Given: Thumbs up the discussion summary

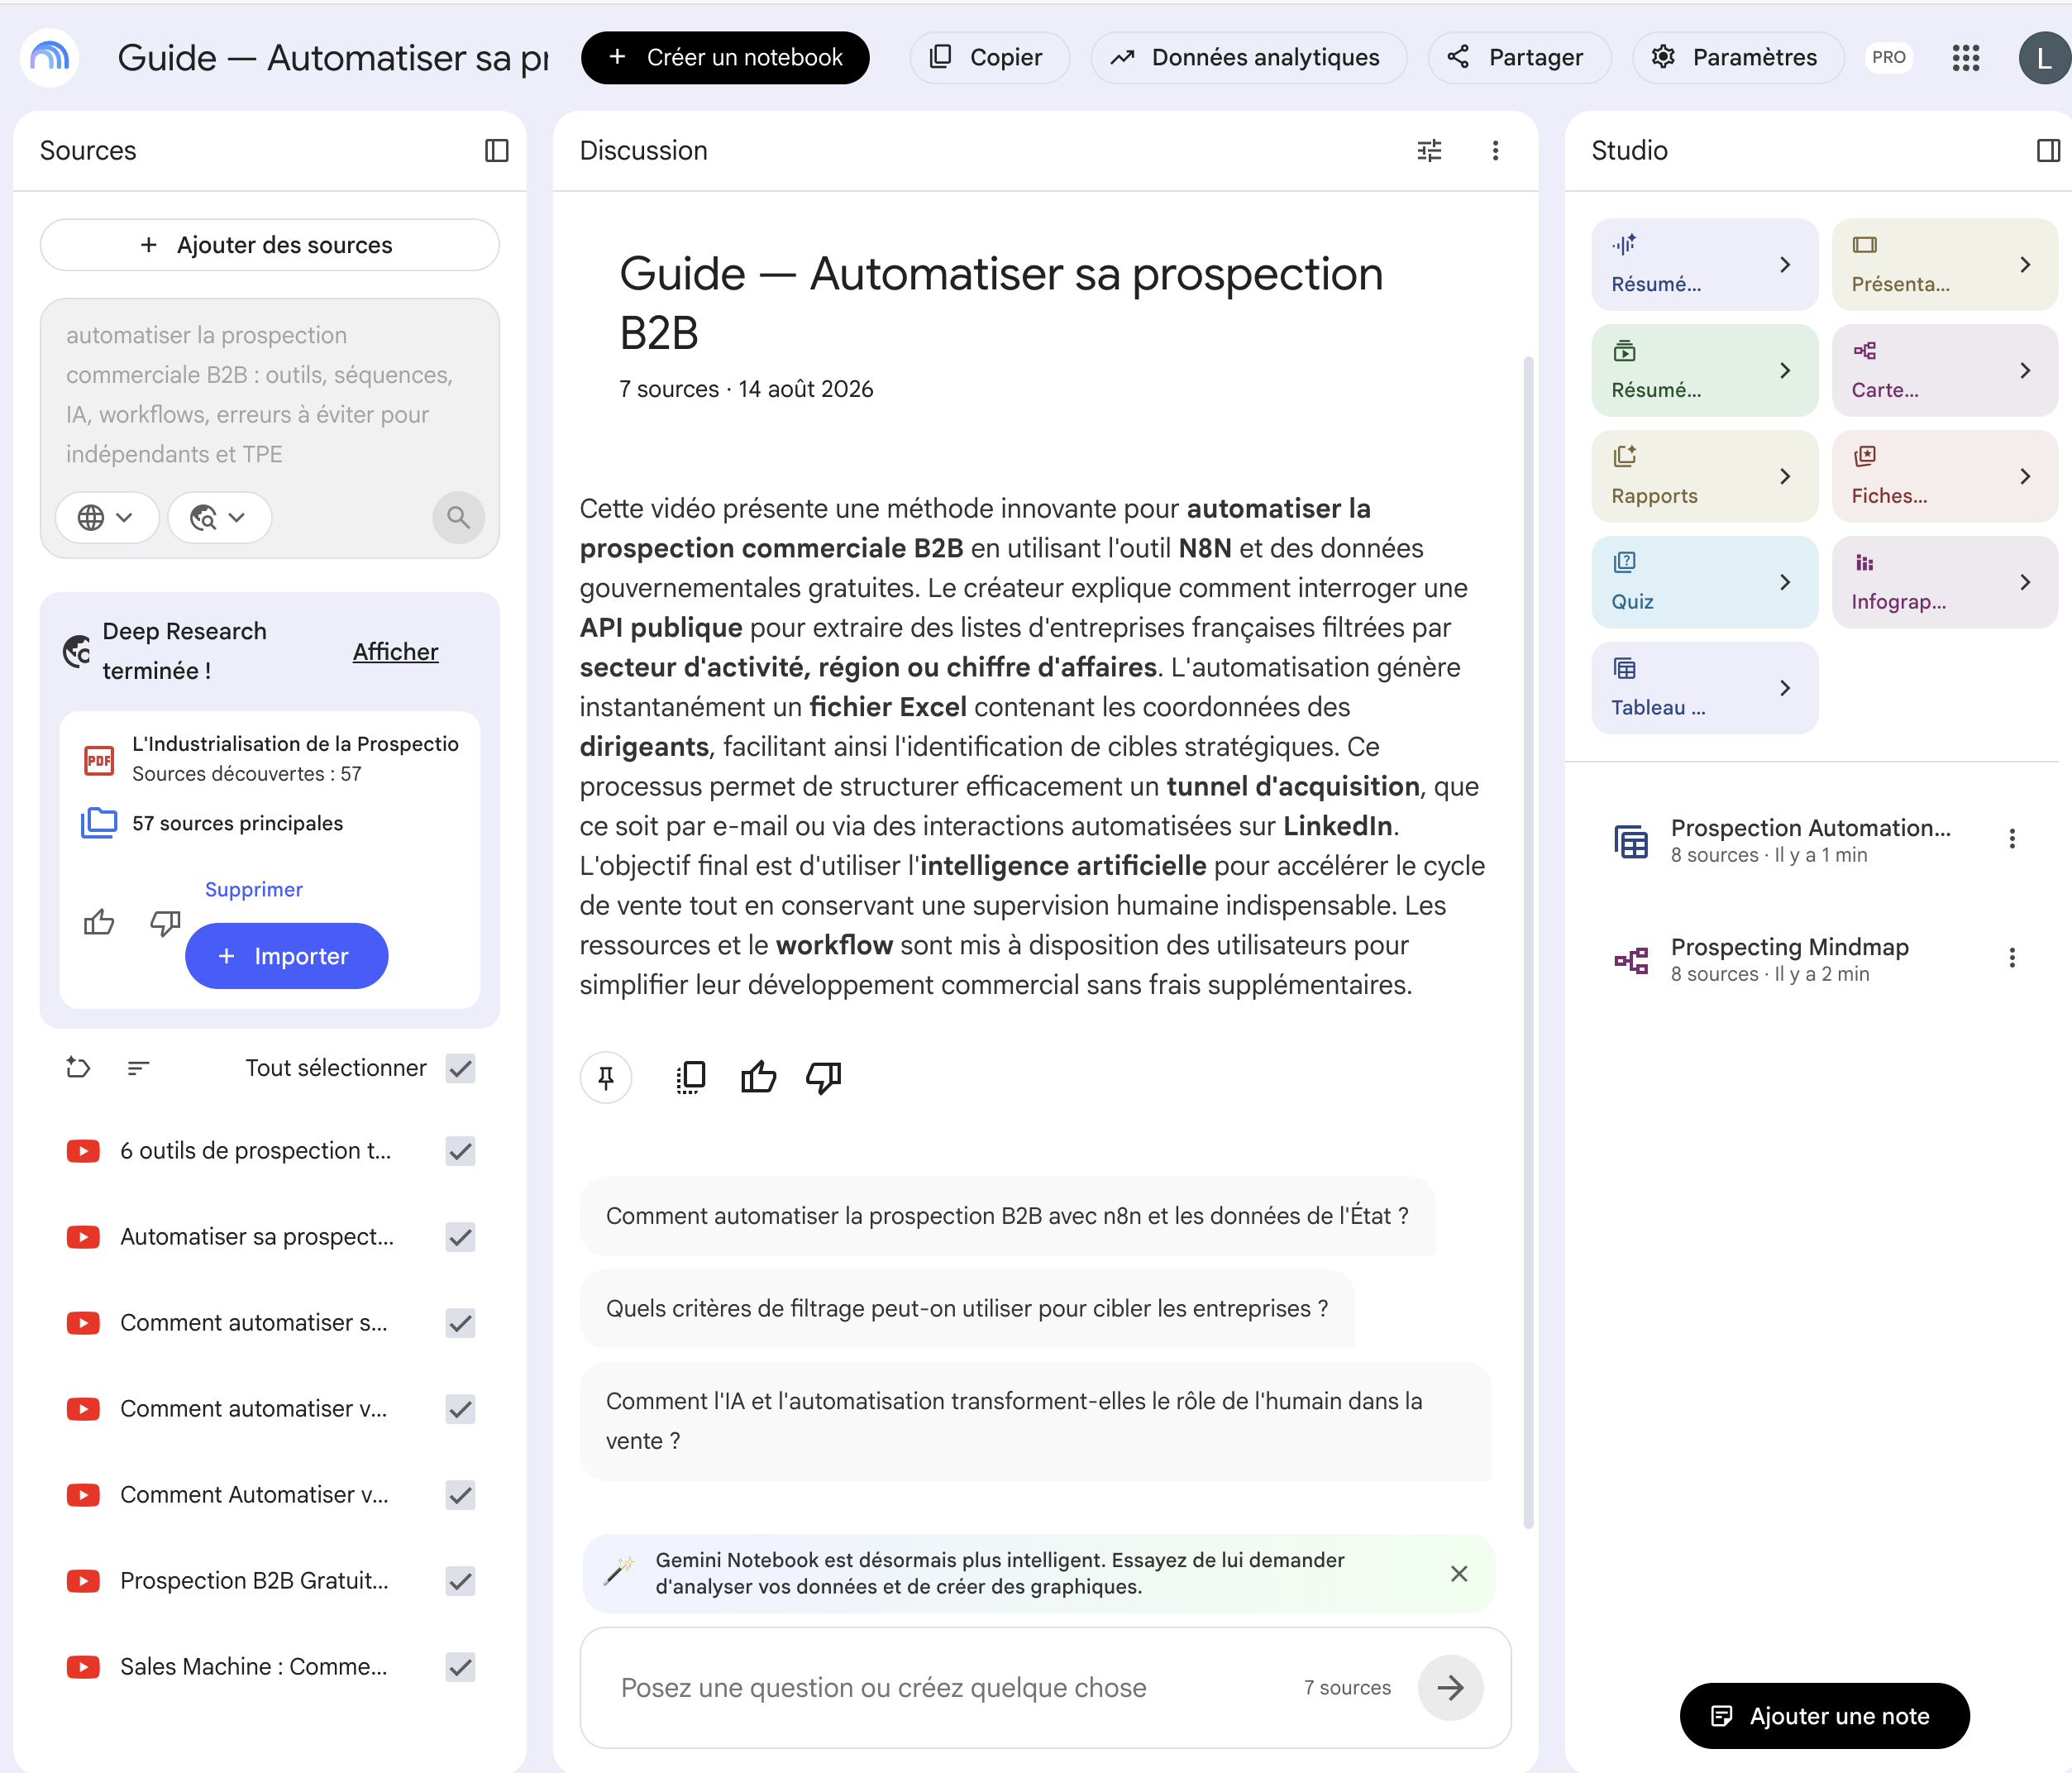Looking at the screenshot, I should click(x=758, y=1077).
